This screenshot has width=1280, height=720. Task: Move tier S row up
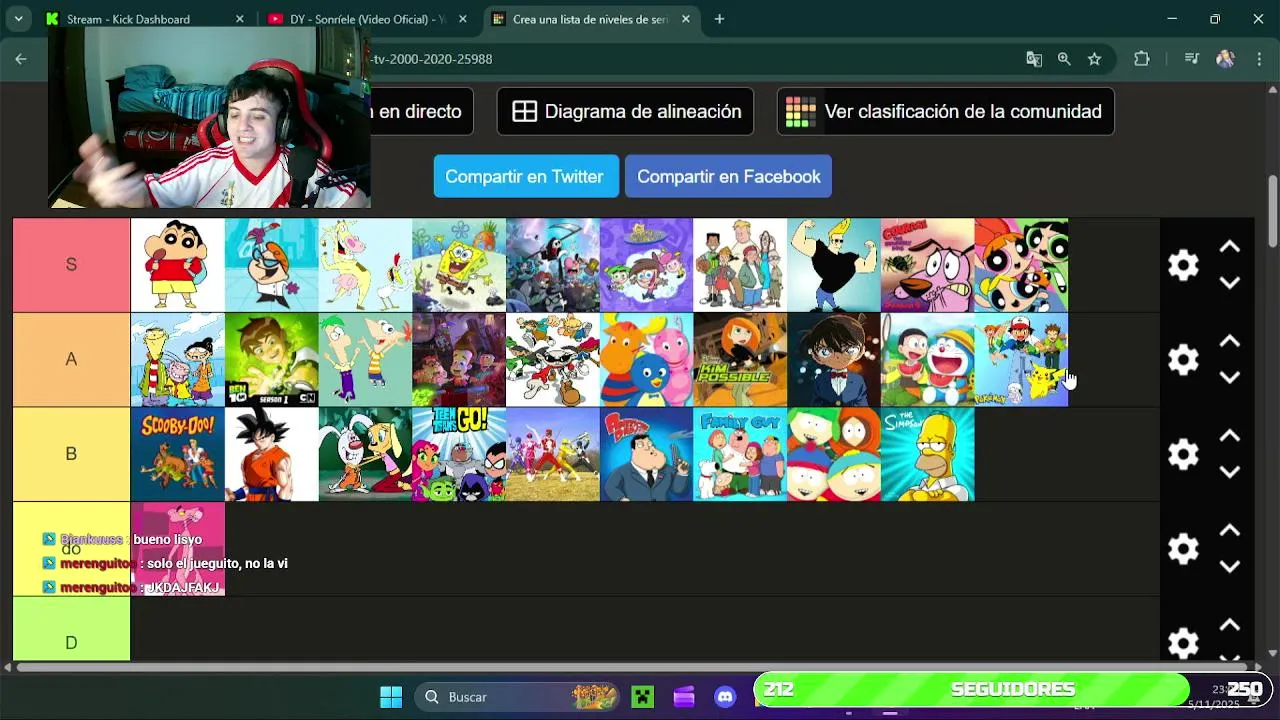[x=1230, y=247]
